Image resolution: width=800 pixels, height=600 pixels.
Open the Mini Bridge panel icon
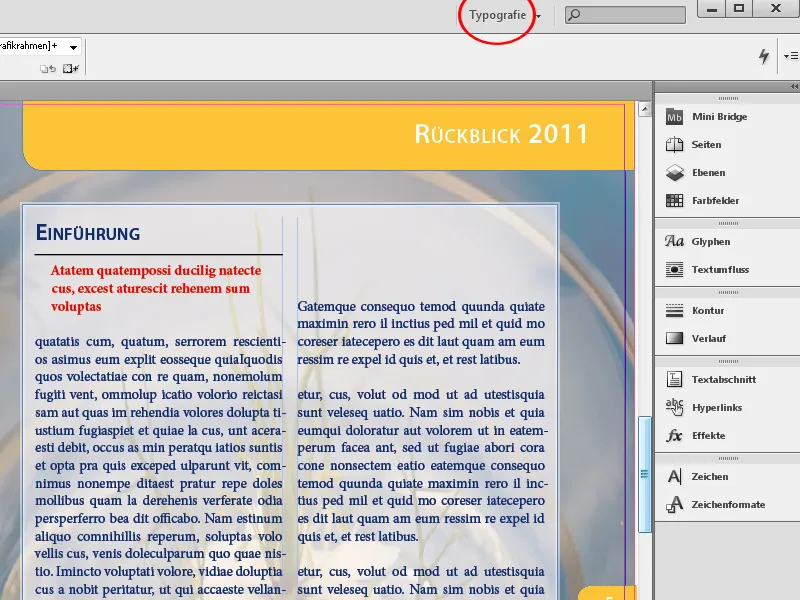pos(674,117)
